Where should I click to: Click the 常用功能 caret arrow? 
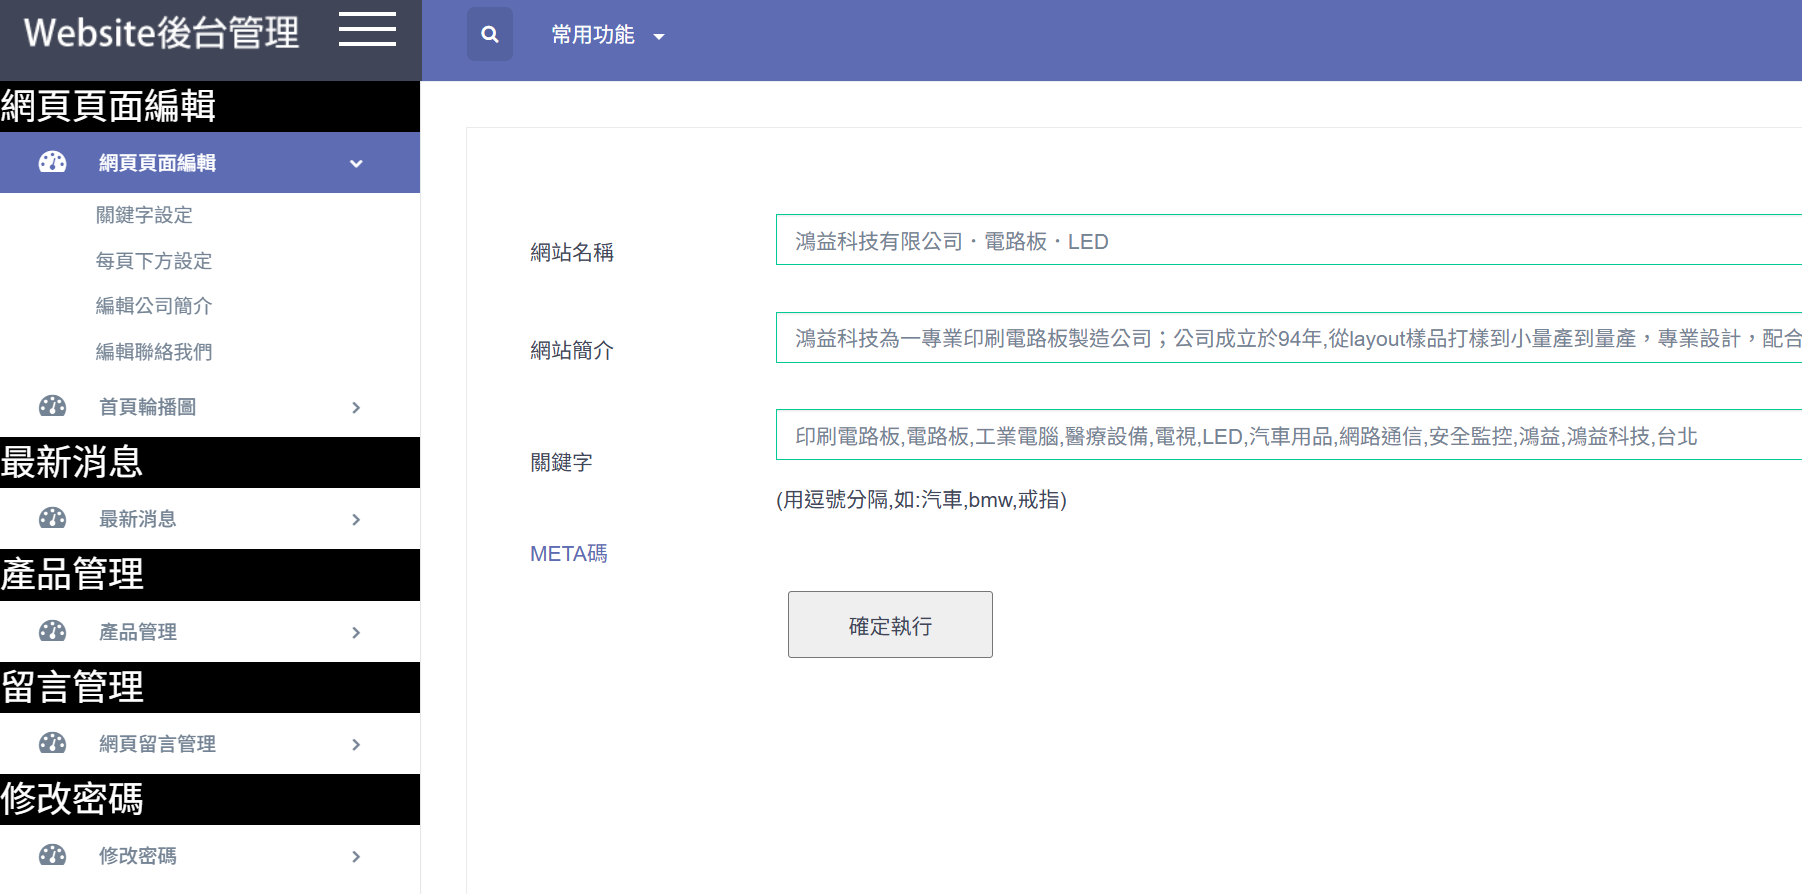click(x=659, y=37)
